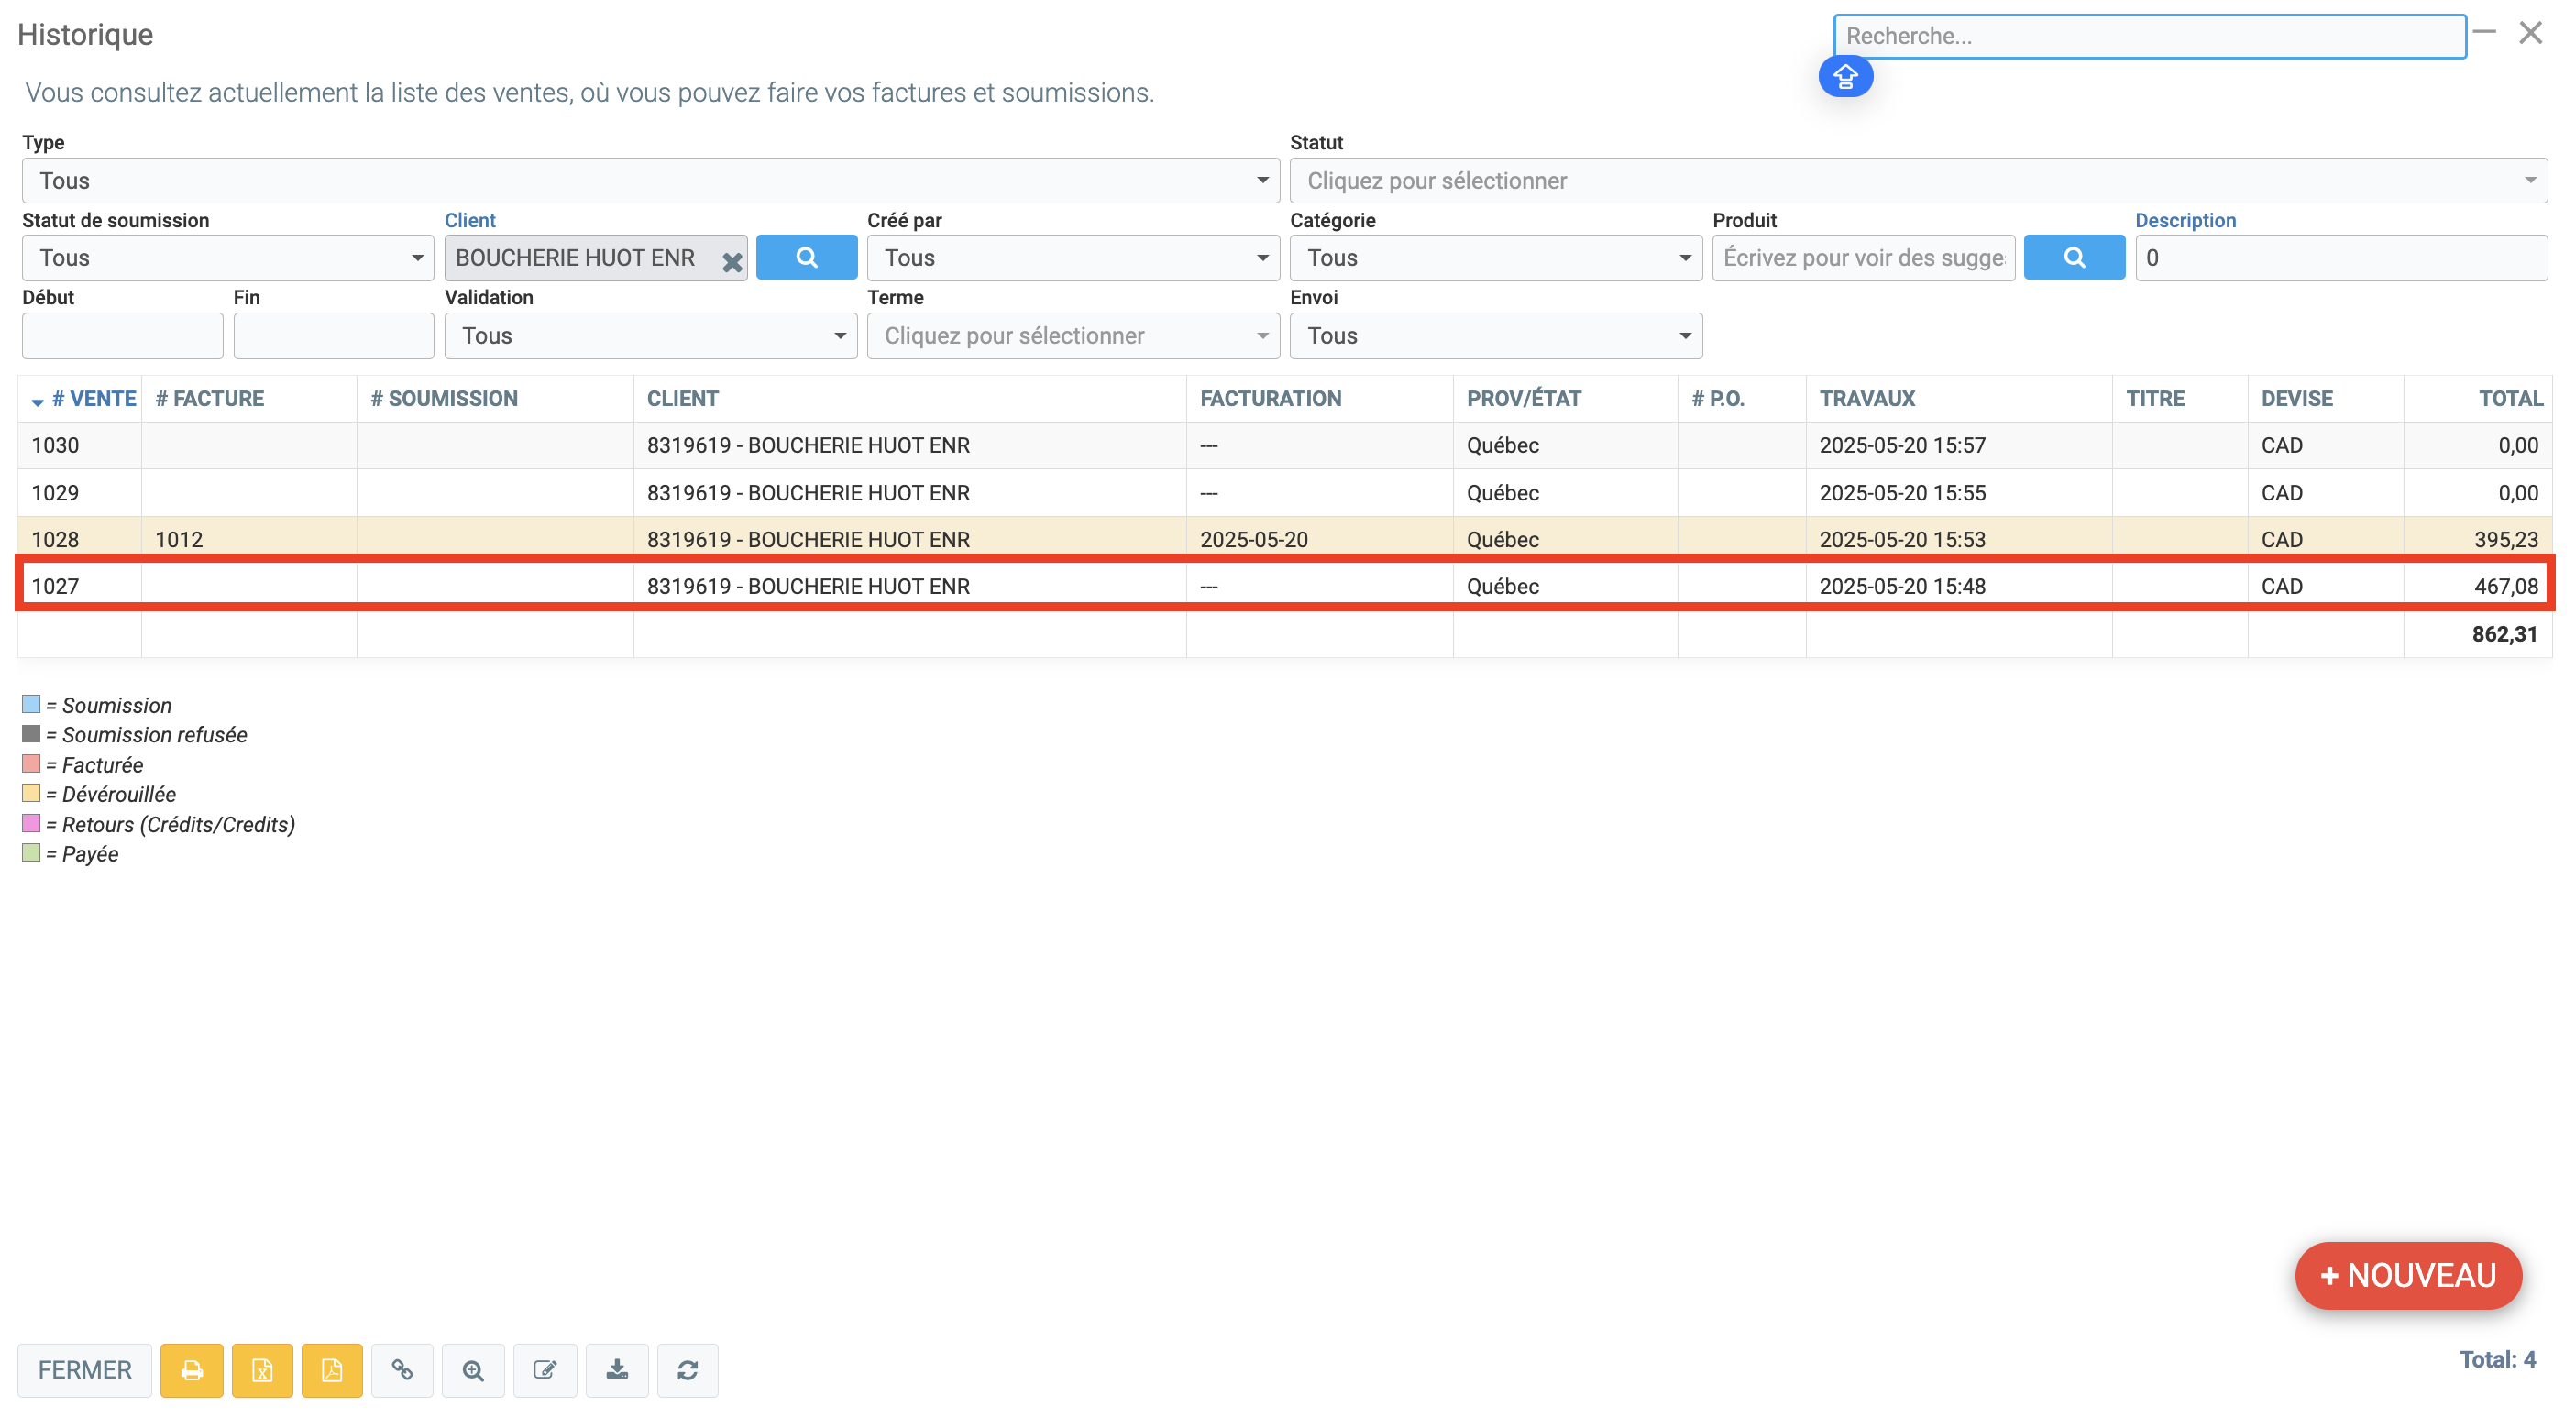The height and width of the screenshot is (1417, 2576).
Task: Sort by the # FACTURE column header
Action: (210, 398)
